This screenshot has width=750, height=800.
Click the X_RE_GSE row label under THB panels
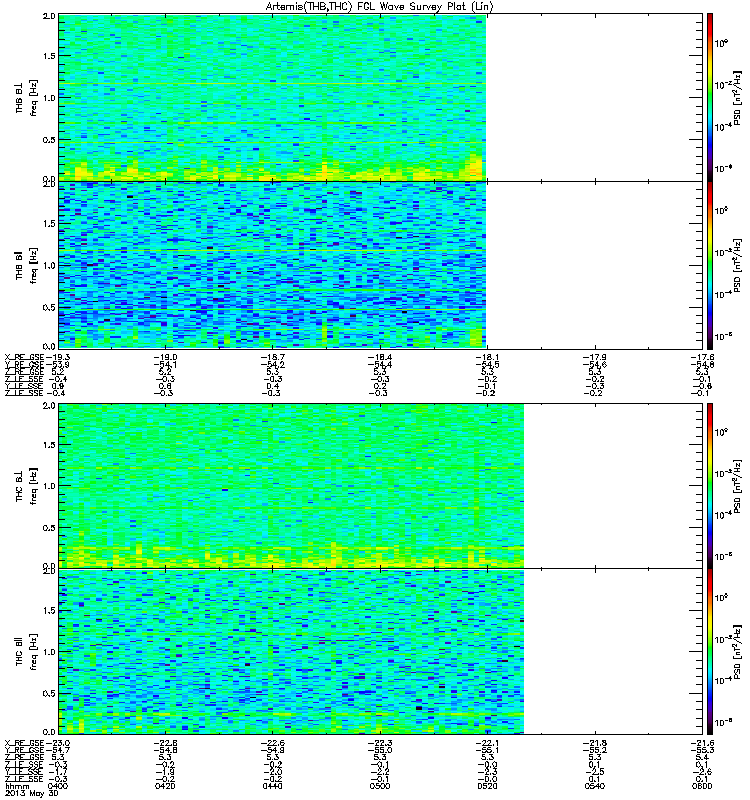point(24,357)
